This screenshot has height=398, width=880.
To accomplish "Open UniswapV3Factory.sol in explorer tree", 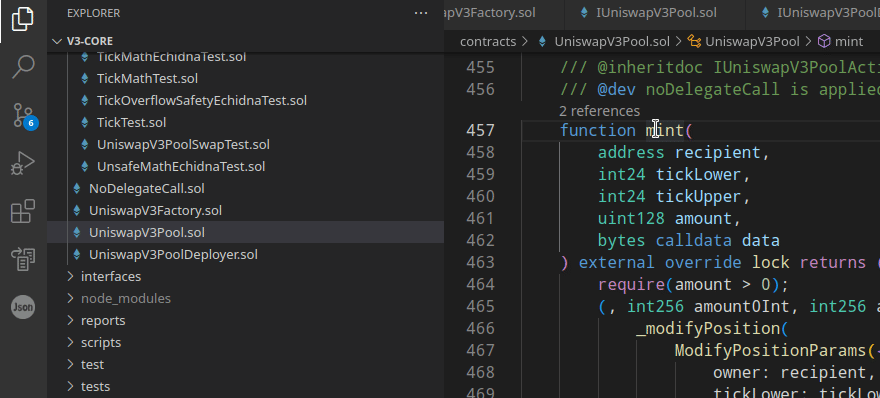I will point(155,210).
